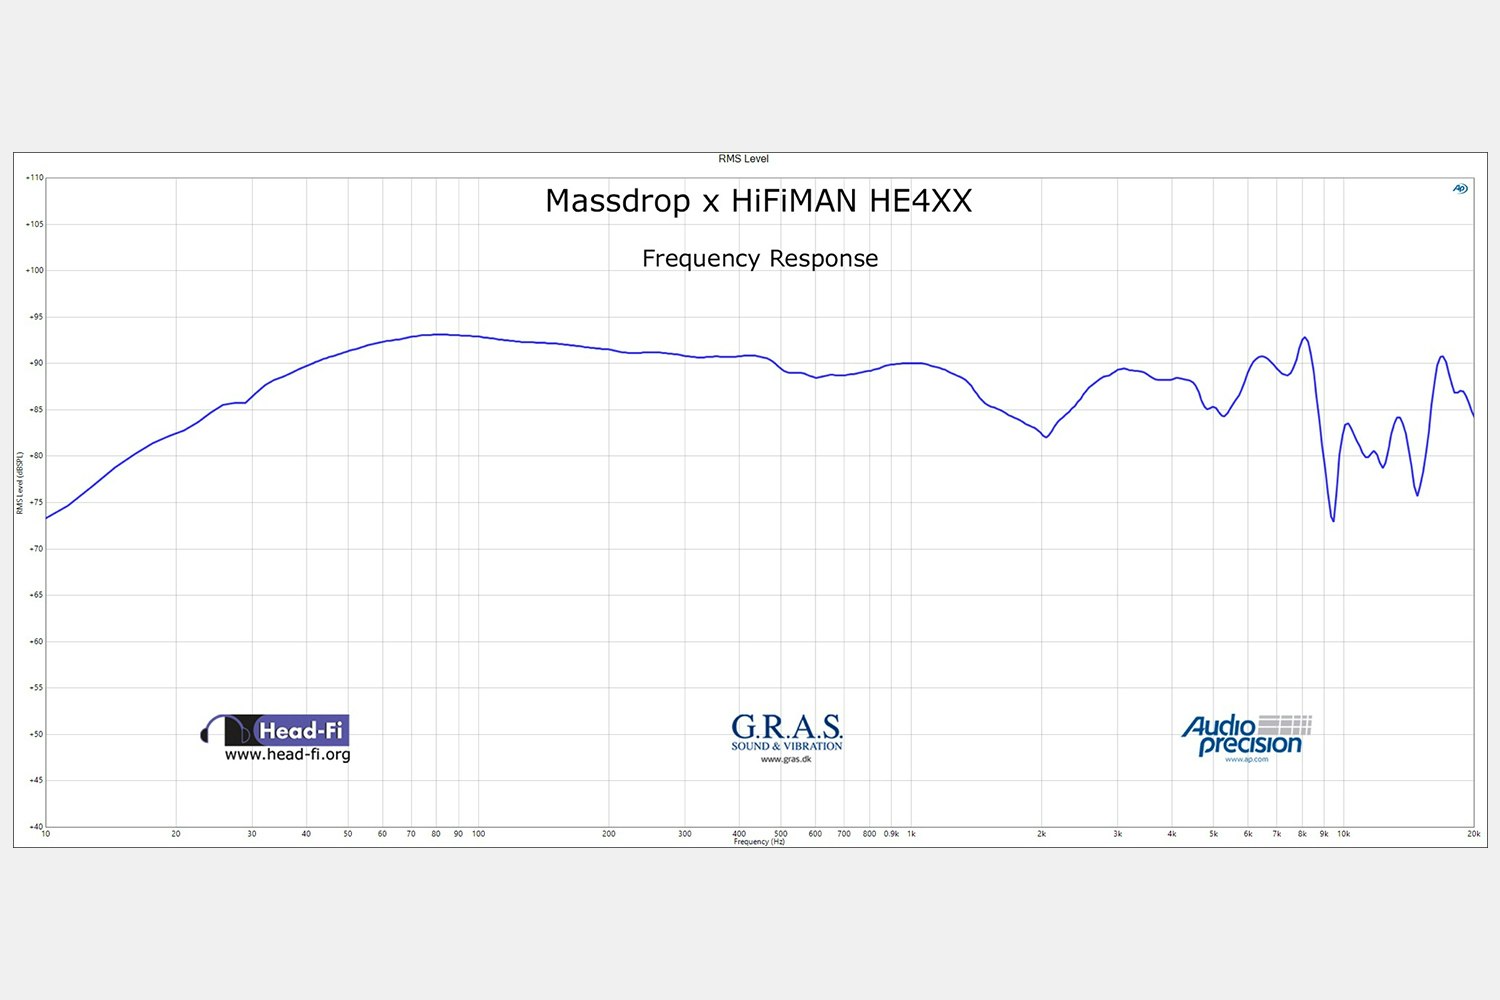Click the G.R.A.S. Sound & Vibration logo

[786, 731]
